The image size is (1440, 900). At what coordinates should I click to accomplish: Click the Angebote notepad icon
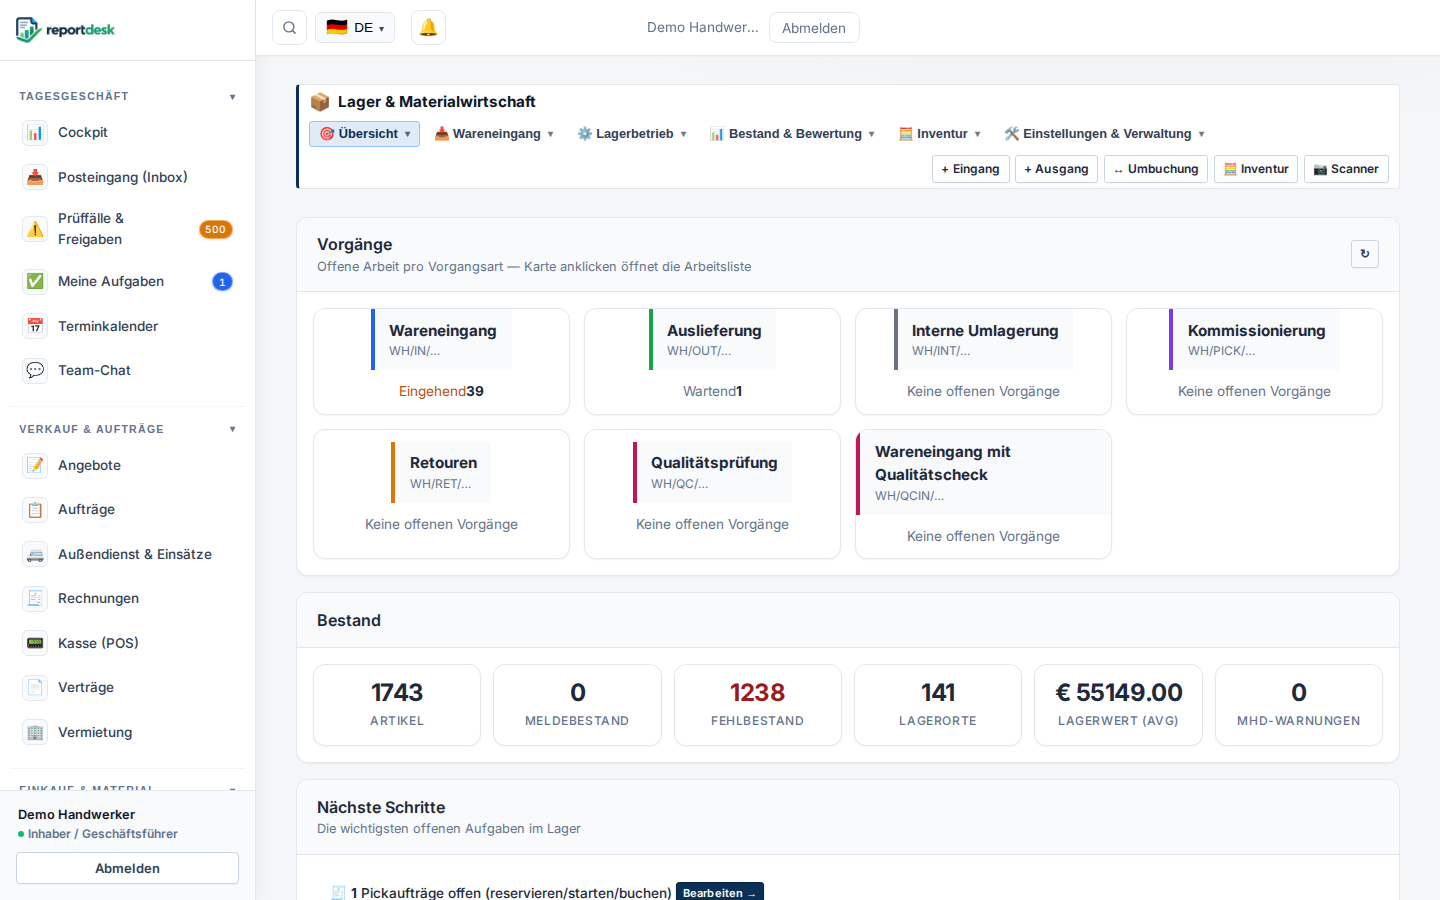[x=35, y=465]
